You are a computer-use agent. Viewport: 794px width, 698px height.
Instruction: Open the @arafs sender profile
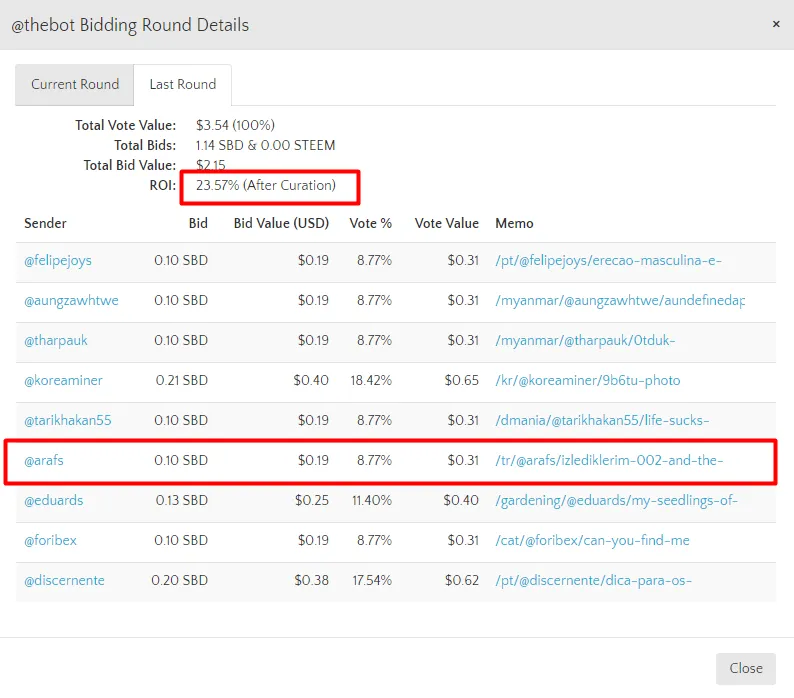(44, 460)
